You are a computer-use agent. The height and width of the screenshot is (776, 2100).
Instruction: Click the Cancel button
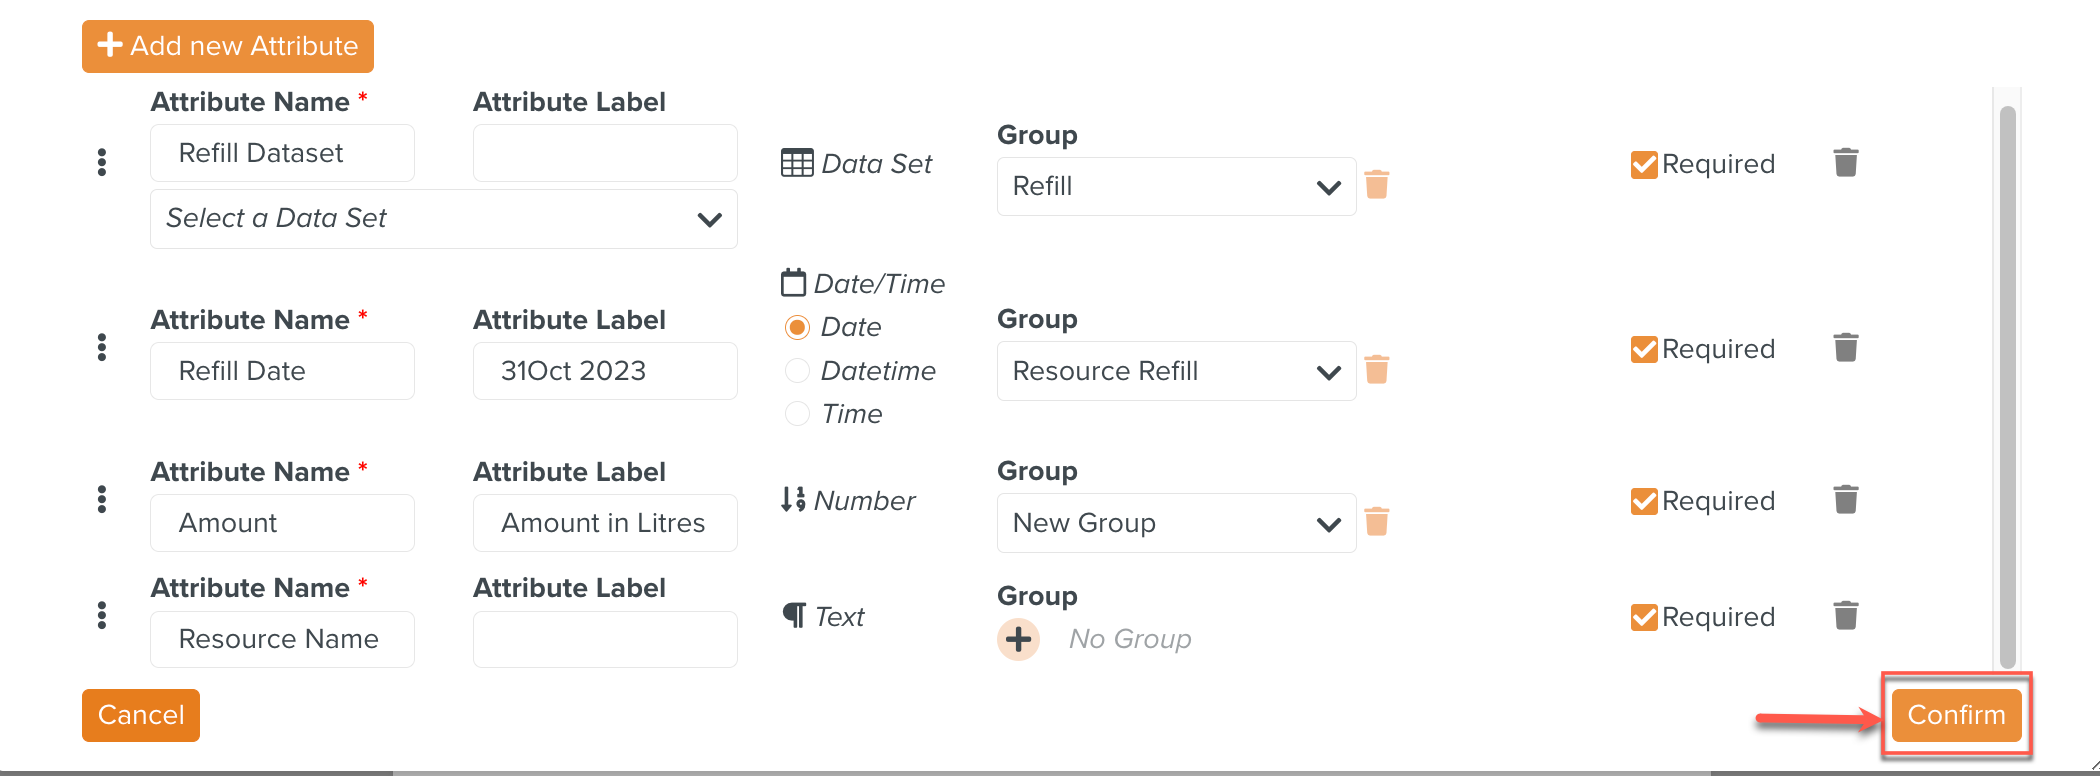(141, 715)
